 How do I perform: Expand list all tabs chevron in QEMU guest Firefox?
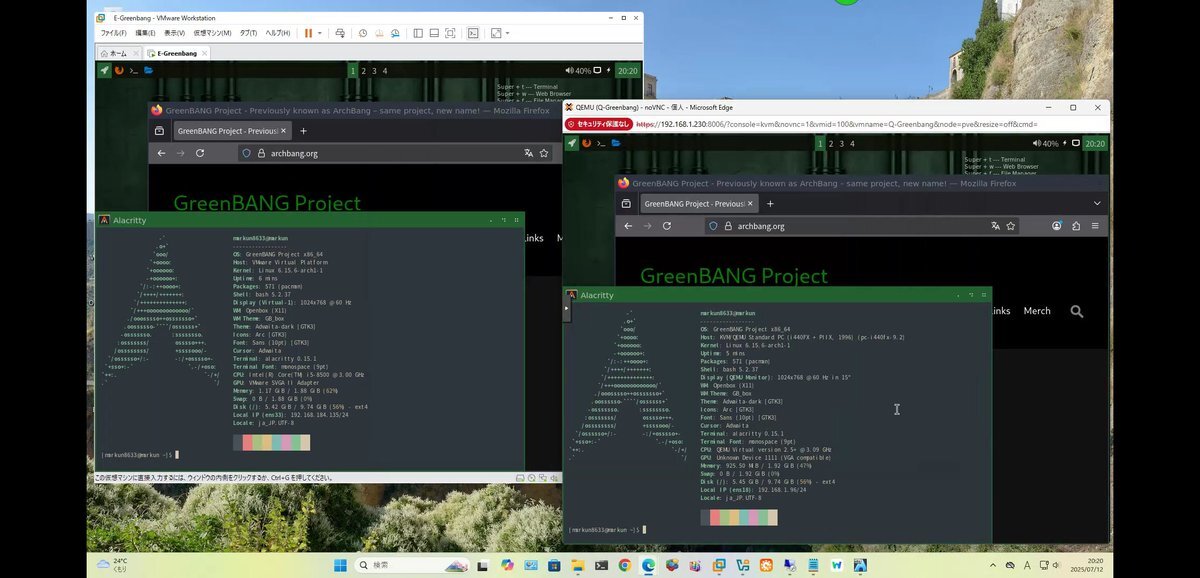tap(1096, 203)
